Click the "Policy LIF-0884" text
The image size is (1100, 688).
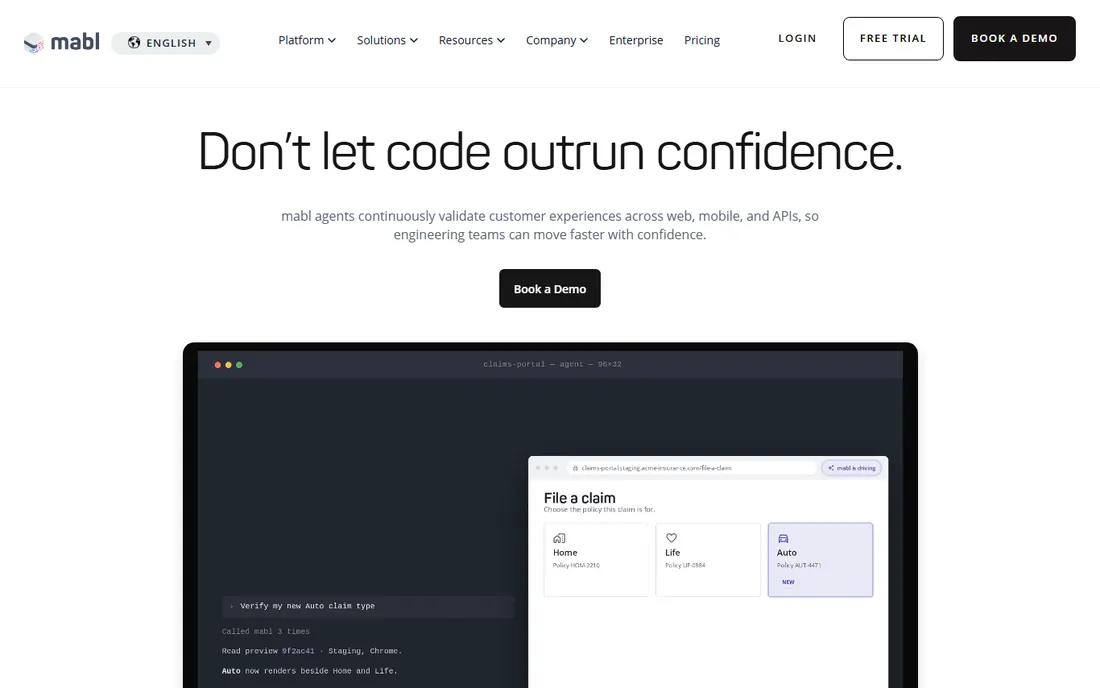(x=685, y=565)
